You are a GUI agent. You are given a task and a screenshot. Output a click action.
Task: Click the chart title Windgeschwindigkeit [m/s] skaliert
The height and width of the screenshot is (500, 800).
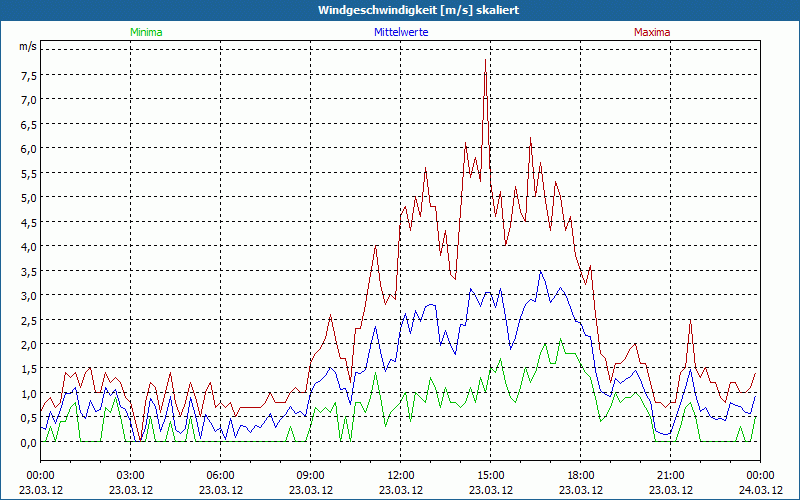[x=418, y=10]
